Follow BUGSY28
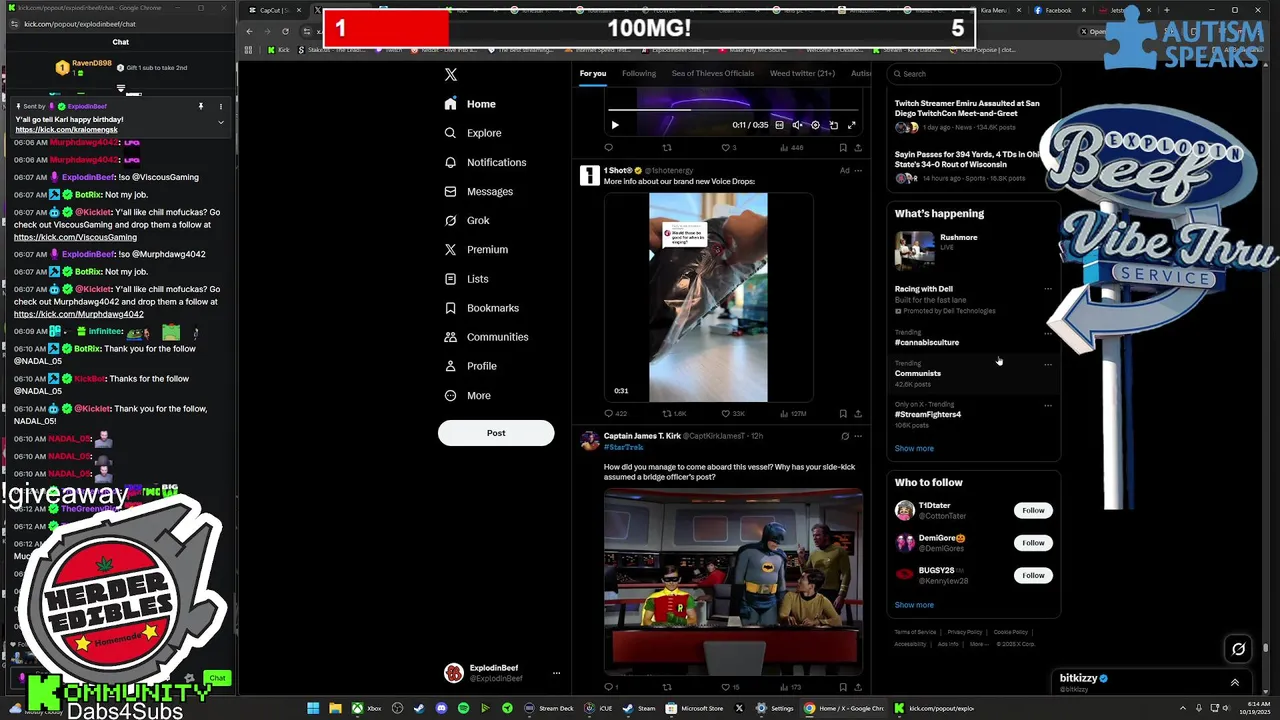Viewport: 1280px width, 720px height. [x=1033, y=575]
